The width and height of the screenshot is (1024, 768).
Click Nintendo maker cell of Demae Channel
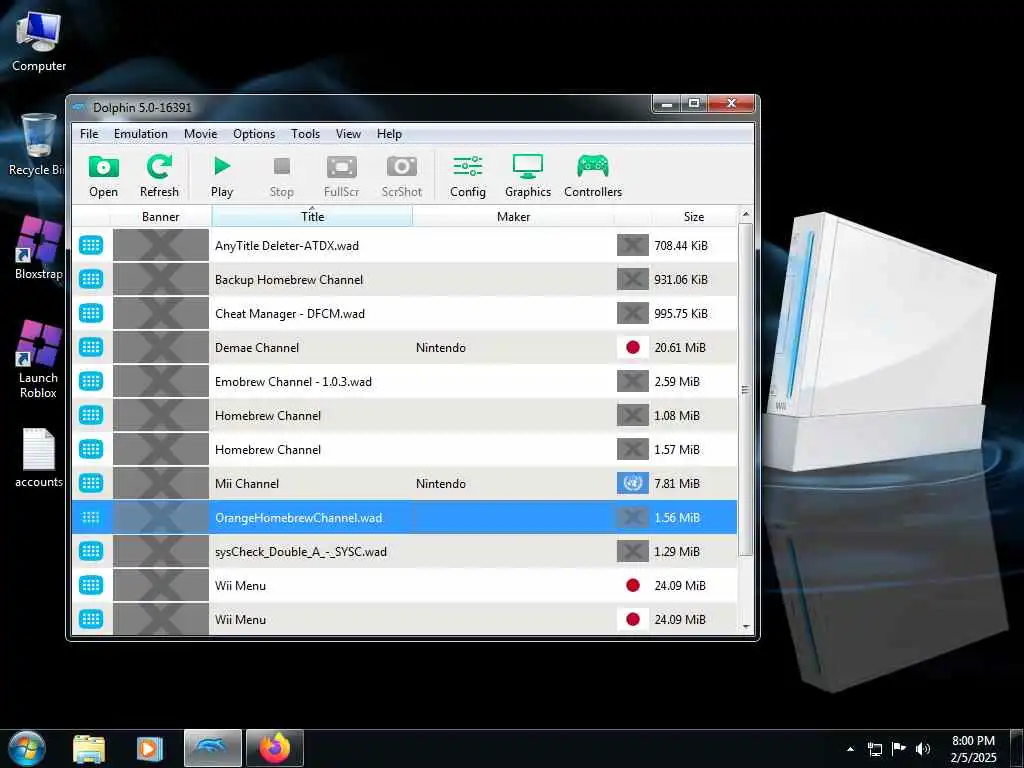click(x=441, y=347)
